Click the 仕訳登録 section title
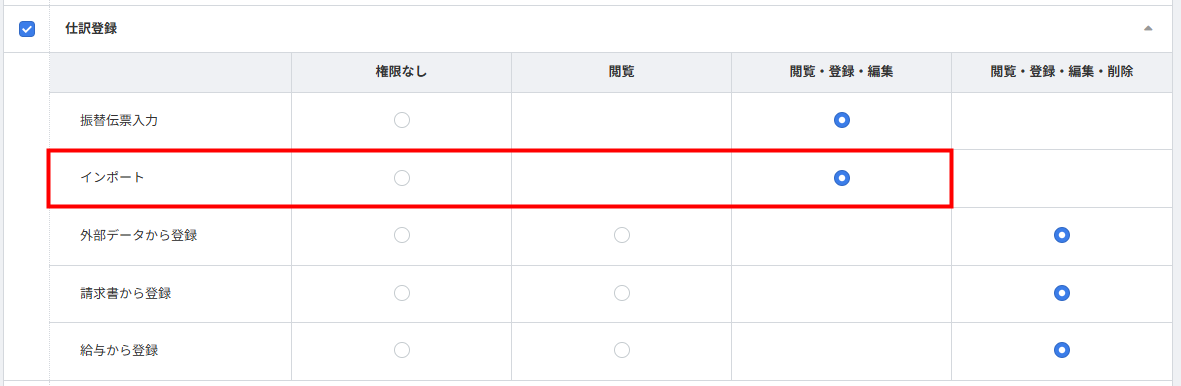The width and height of the screenshot is (1181, 386). (92, 29)
